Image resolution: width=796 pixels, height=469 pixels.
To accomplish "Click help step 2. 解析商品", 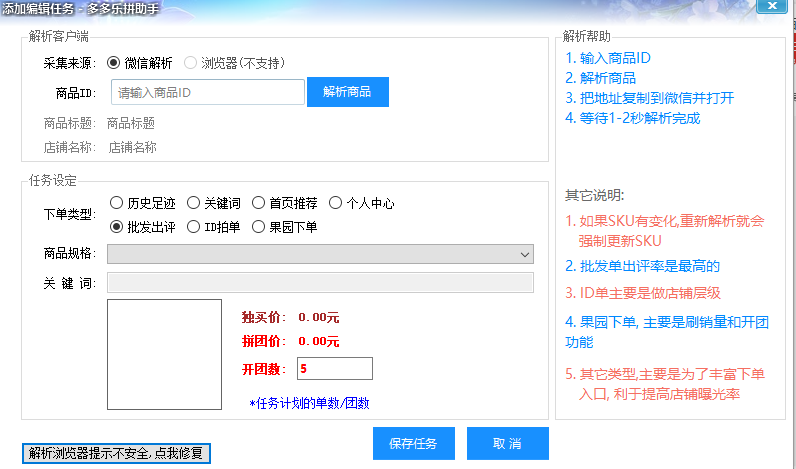I will [601, 78].
